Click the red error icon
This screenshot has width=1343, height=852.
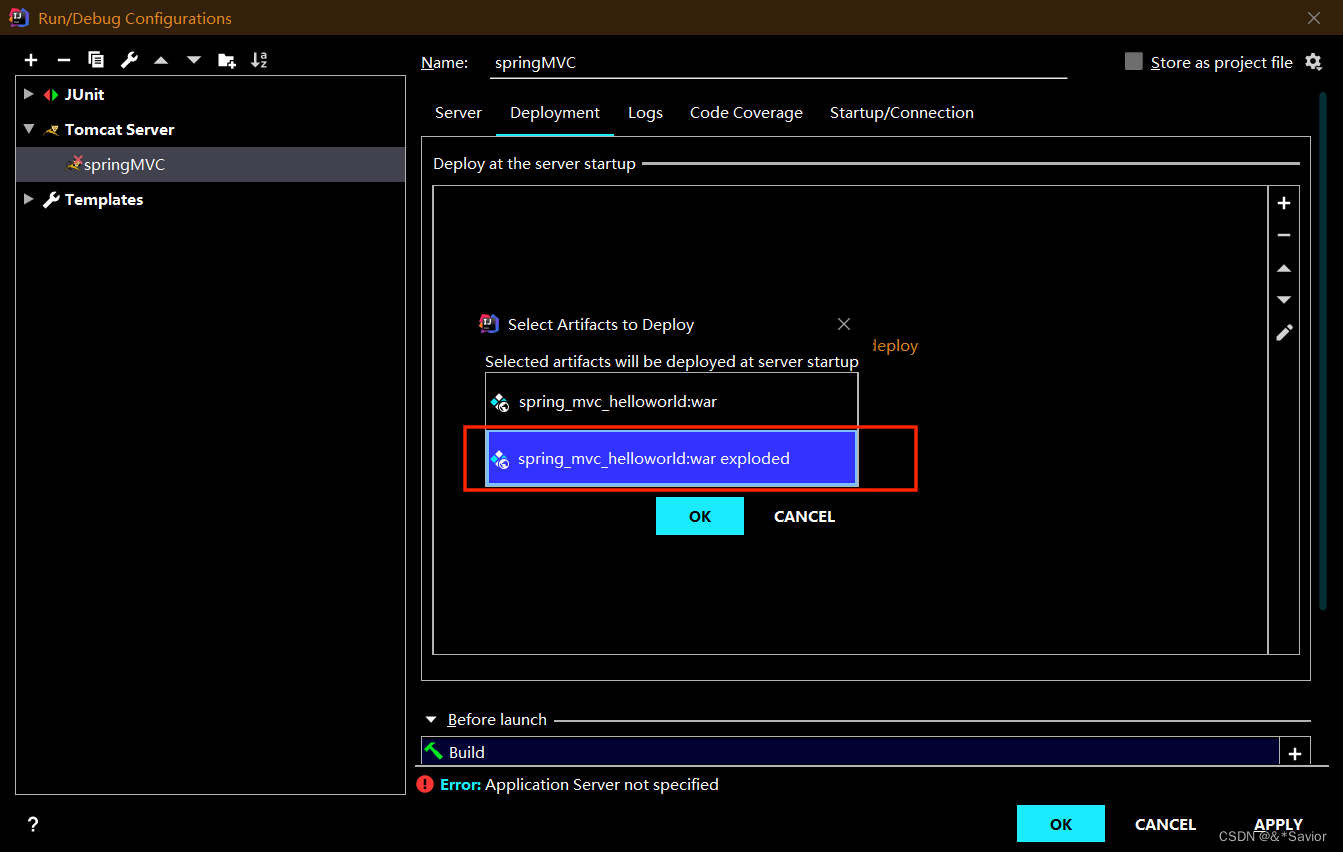point(425,784)
